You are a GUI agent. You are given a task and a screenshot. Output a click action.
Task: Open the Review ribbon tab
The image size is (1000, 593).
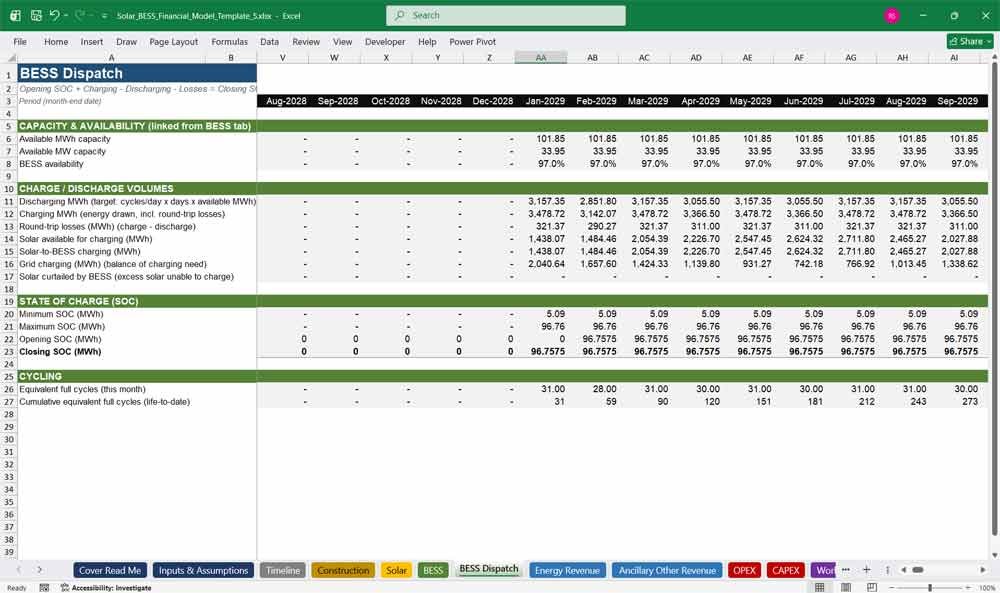(306, 41)
